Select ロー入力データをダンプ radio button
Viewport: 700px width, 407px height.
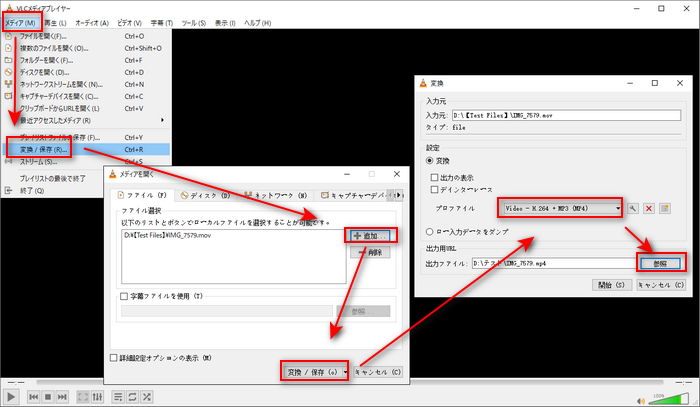(431, 230)
